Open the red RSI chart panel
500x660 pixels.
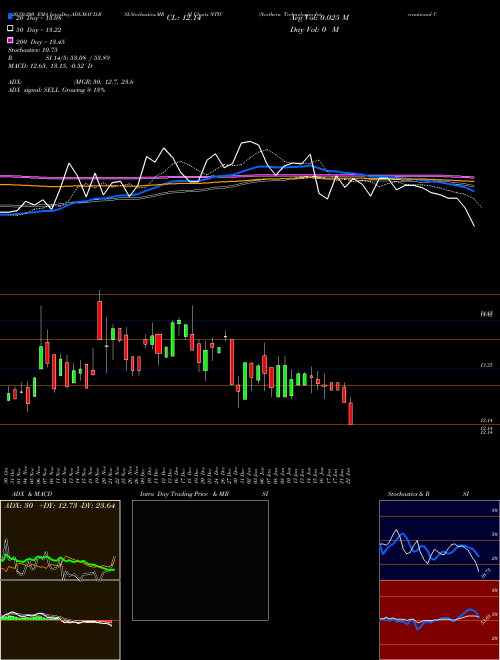click(x=439, y=620)
